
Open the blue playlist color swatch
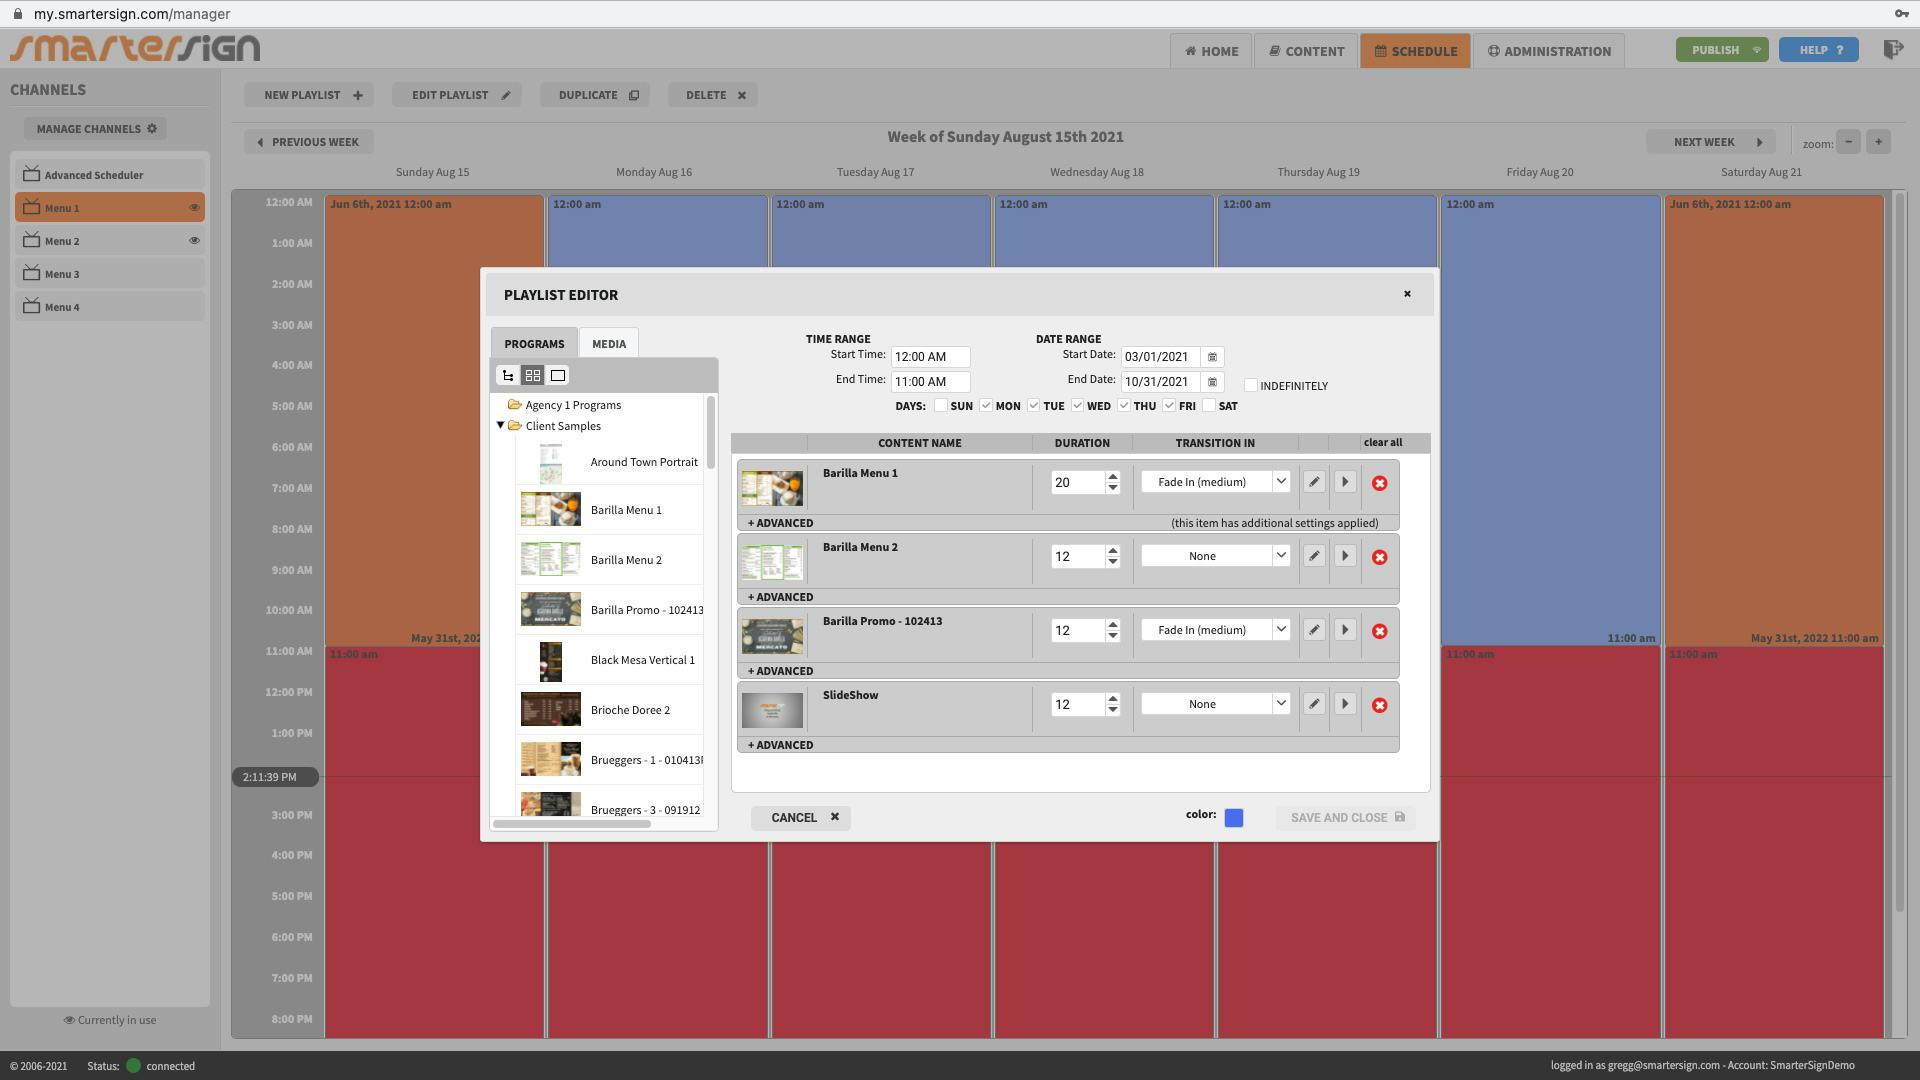click(x=1233, y=818)
